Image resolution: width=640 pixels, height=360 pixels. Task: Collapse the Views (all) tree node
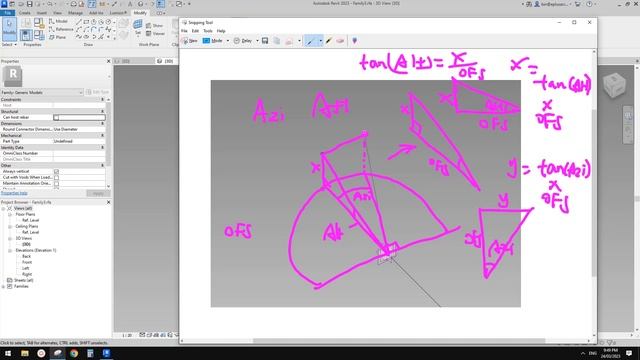tap(4, 209)
